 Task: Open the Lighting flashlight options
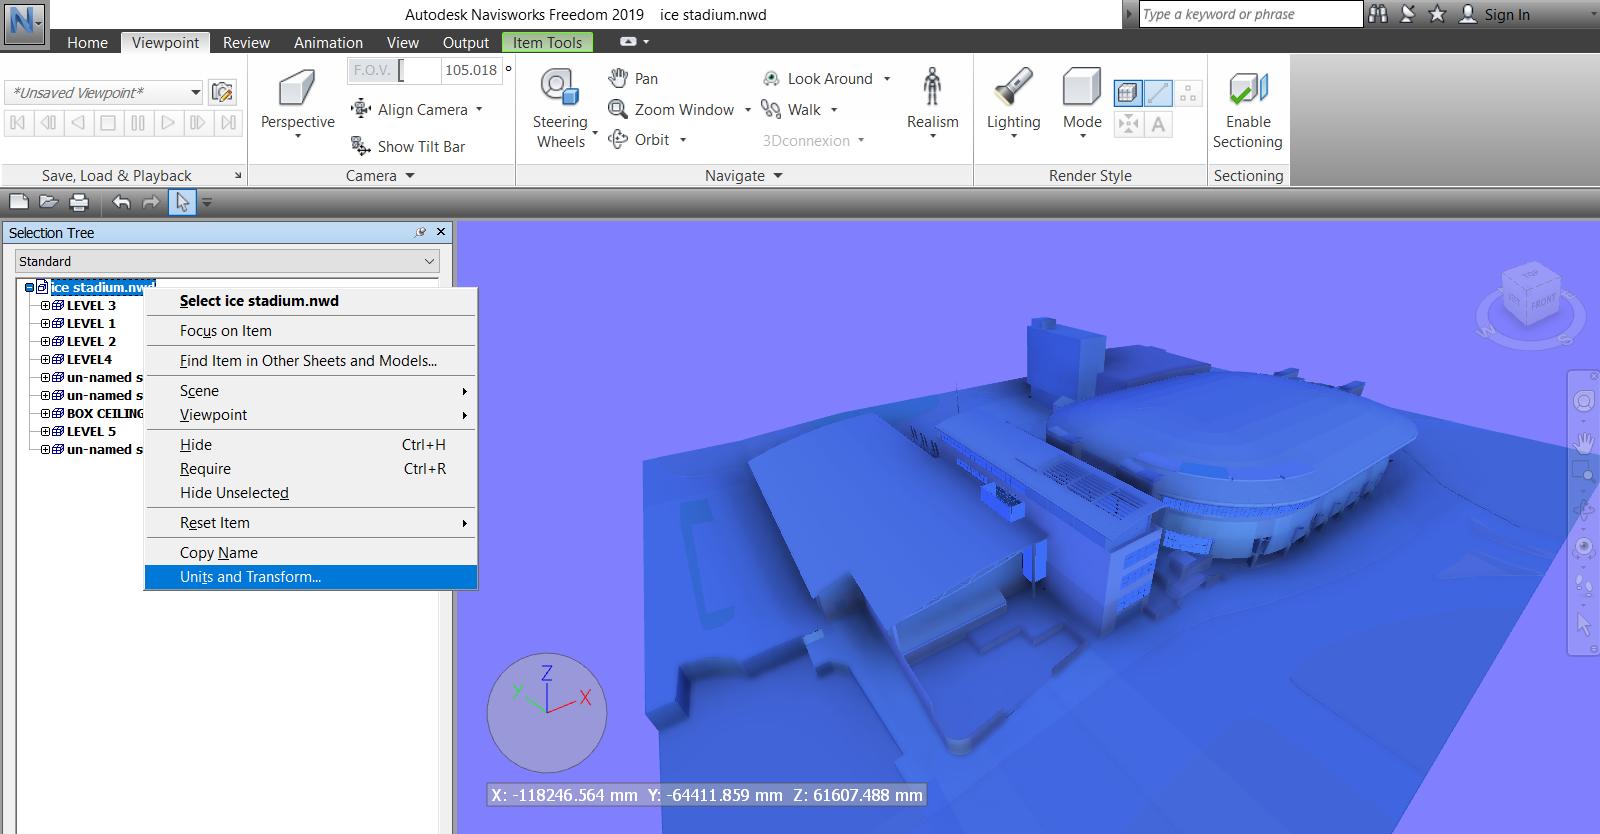click(1013, 103)
